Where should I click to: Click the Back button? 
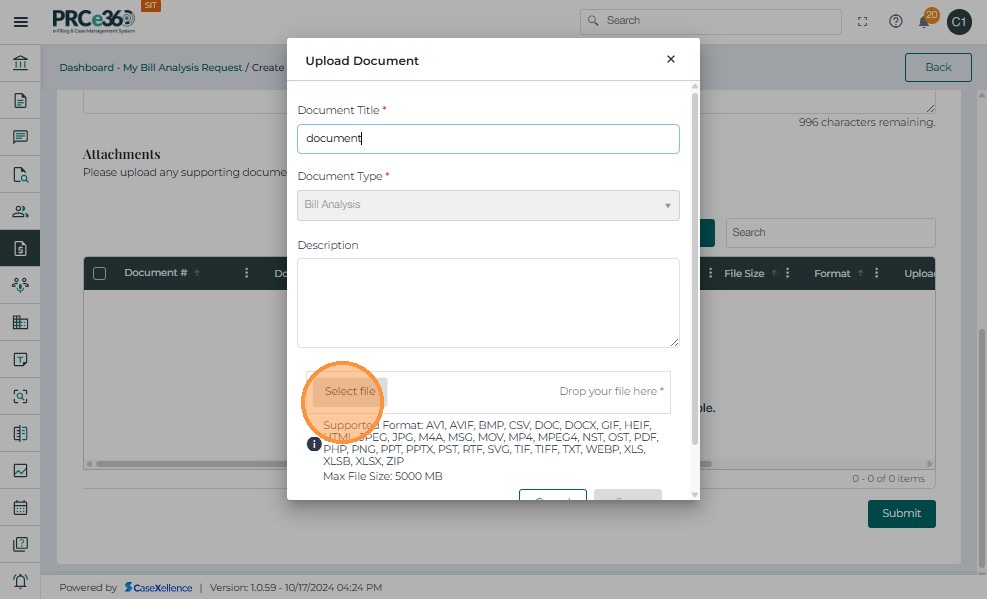(938, 67)
